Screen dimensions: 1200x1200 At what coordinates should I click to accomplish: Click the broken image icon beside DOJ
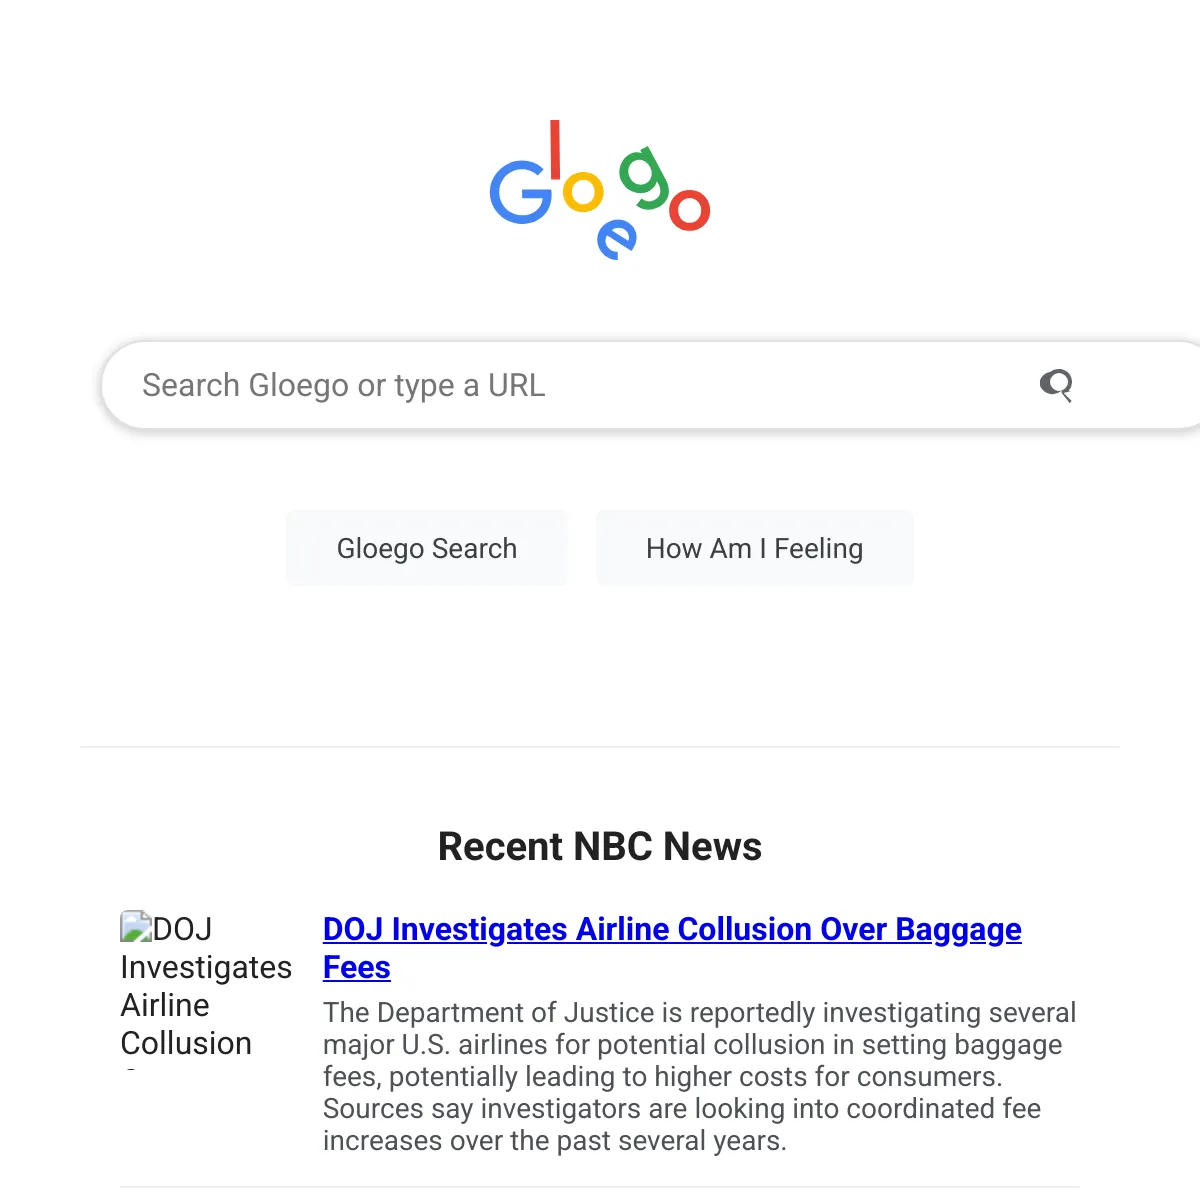(136, 926)
